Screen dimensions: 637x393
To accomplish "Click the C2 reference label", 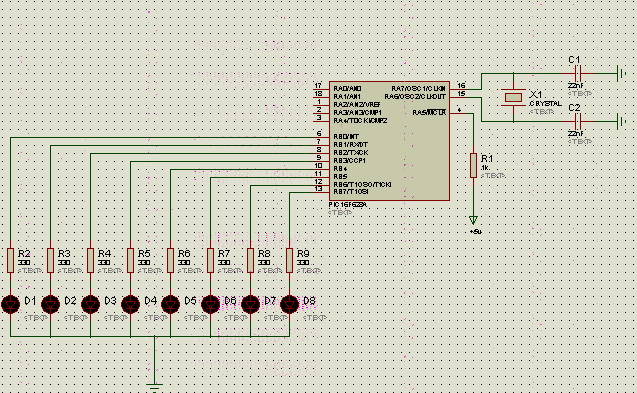I will click(x=574, y=108).
